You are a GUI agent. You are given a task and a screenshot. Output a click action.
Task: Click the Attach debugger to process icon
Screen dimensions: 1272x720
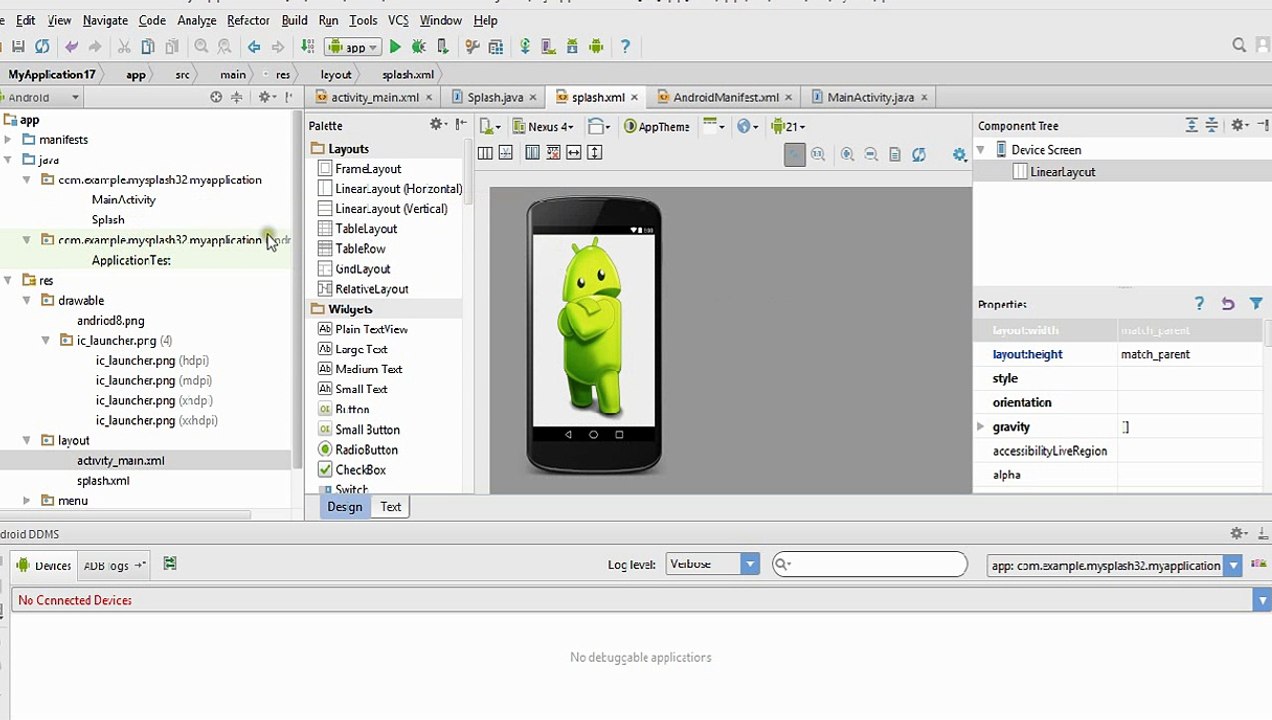443,46
